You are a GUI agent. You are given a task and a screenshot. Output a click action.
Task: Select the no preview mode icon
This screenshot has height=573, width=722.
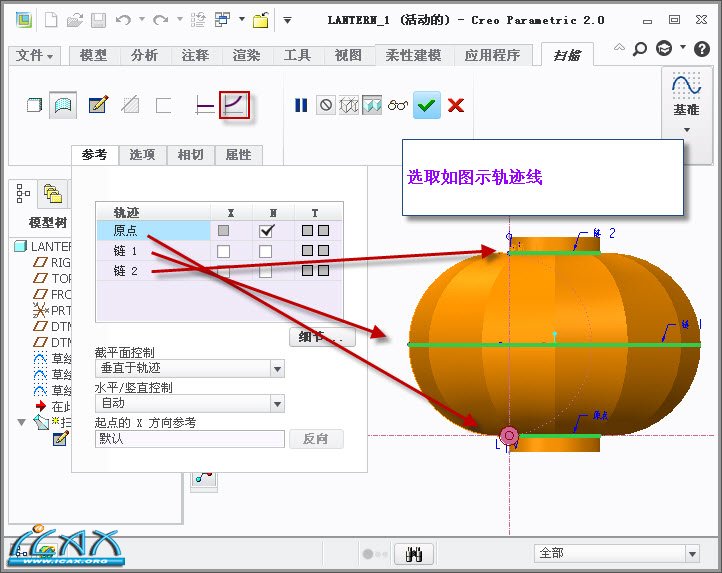point(326,105)
